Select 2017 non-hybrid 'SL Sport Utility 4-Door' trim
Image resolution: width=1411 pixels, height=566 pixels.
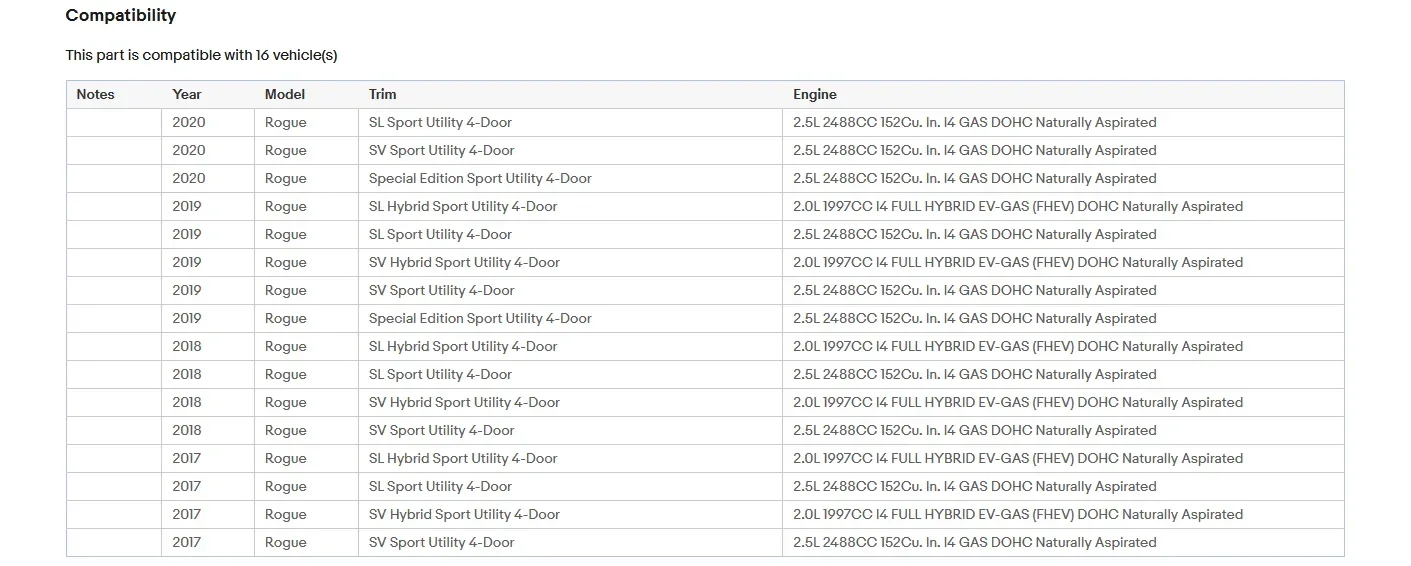pos(440,487)
